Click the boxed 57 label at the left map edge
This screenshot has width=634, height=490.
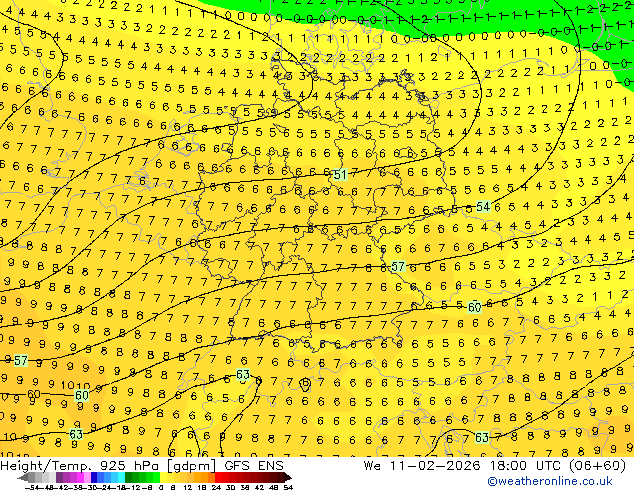(21, 360)
